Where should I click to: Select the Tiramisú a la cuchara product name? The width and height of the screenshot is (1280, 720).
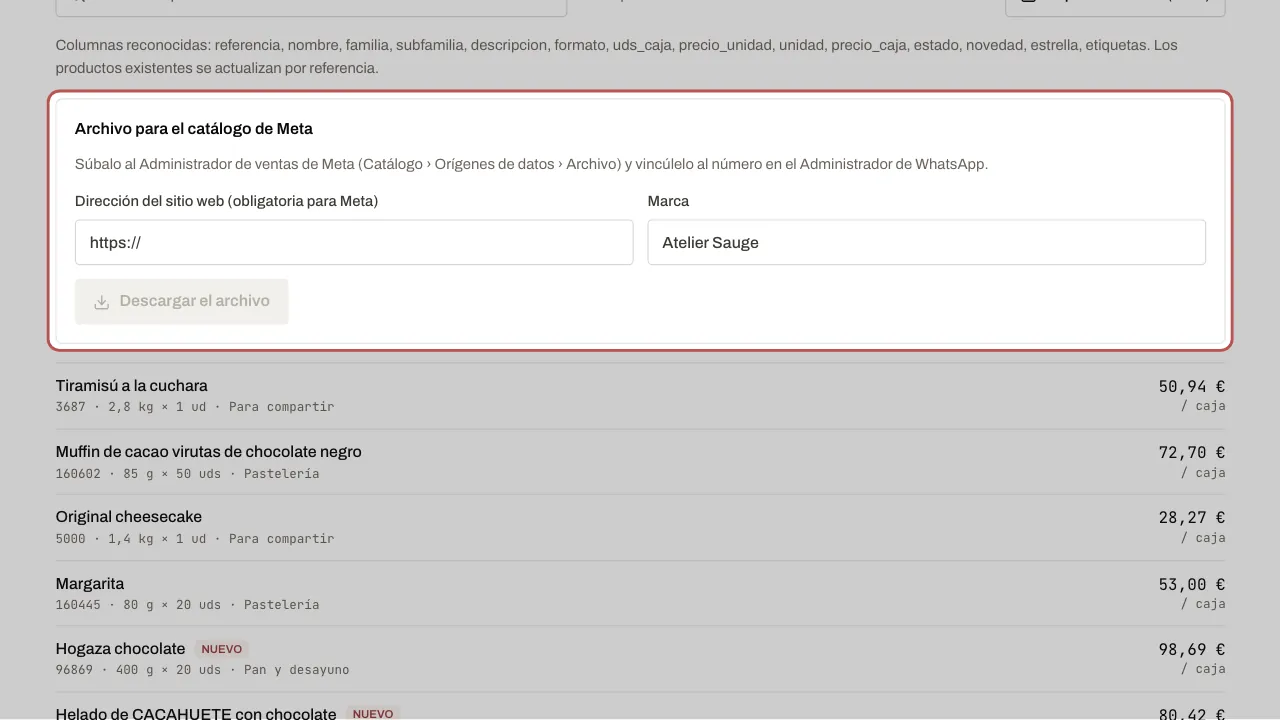(x=132, y=386)
